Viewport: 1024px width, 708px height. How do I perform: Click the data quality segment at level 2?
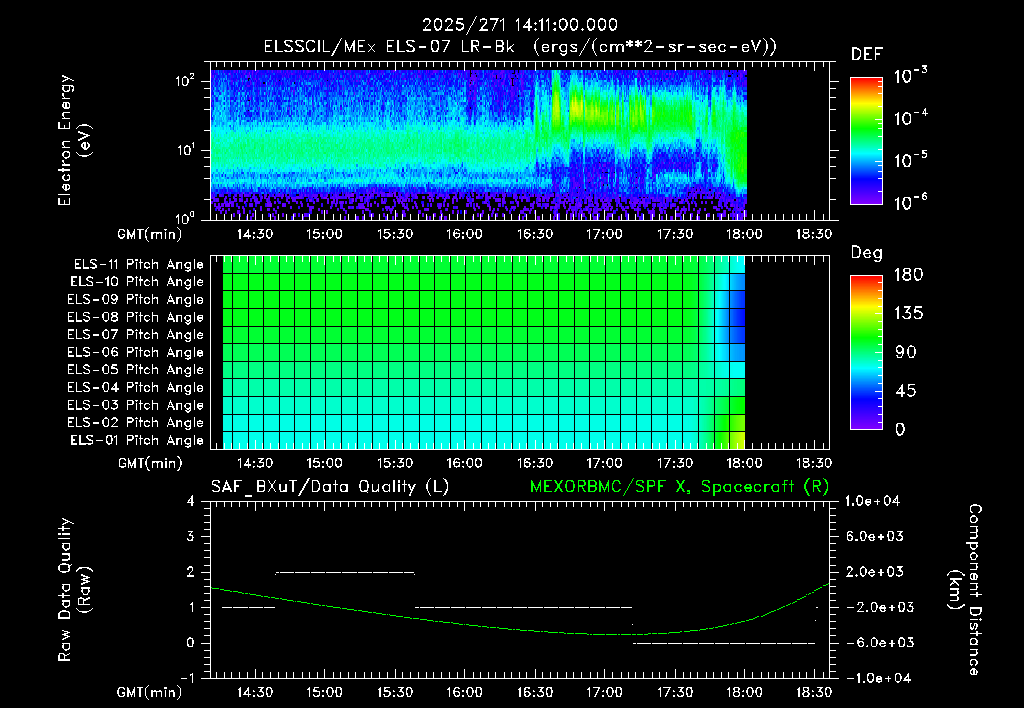(x=345, y=572)
